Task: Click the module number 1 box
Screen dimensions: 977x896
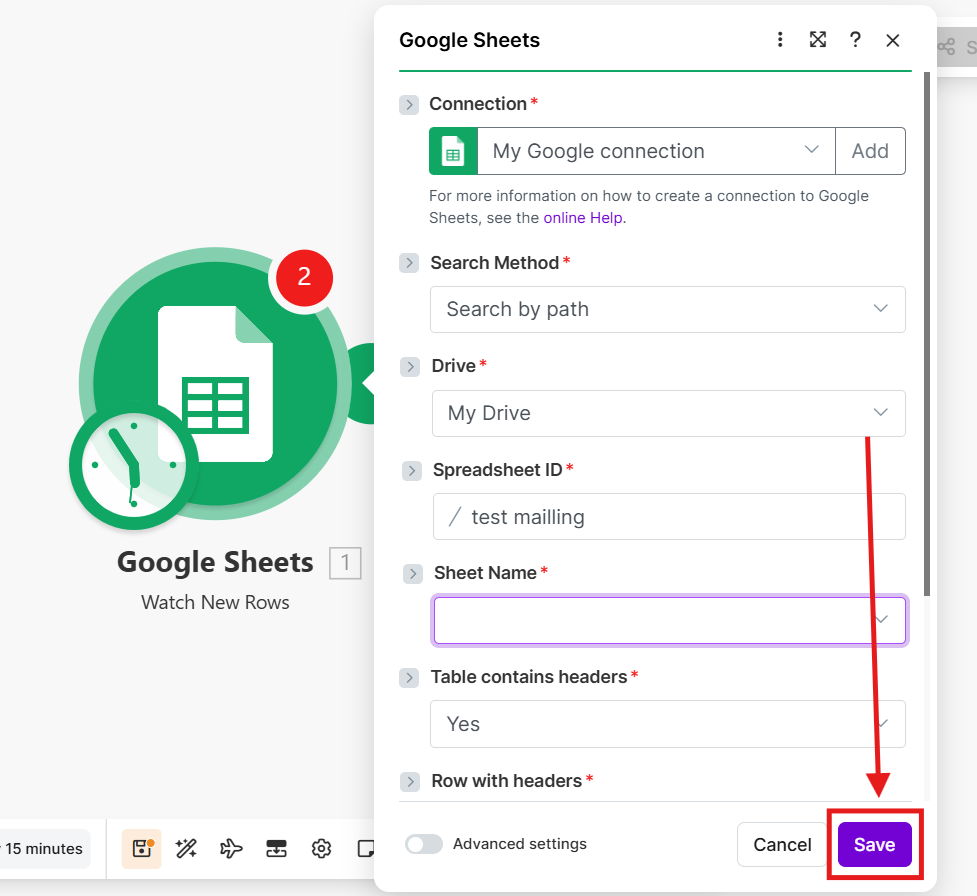Action: click(x=345, y=563)
